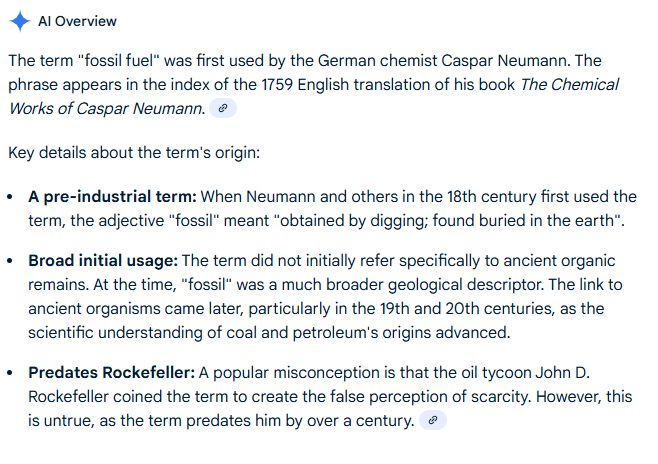Click the bullet dot before "Predates Rockefeller"
Image resolution: width=658 pixels, height=464 pixels.
tap(12, 374)
